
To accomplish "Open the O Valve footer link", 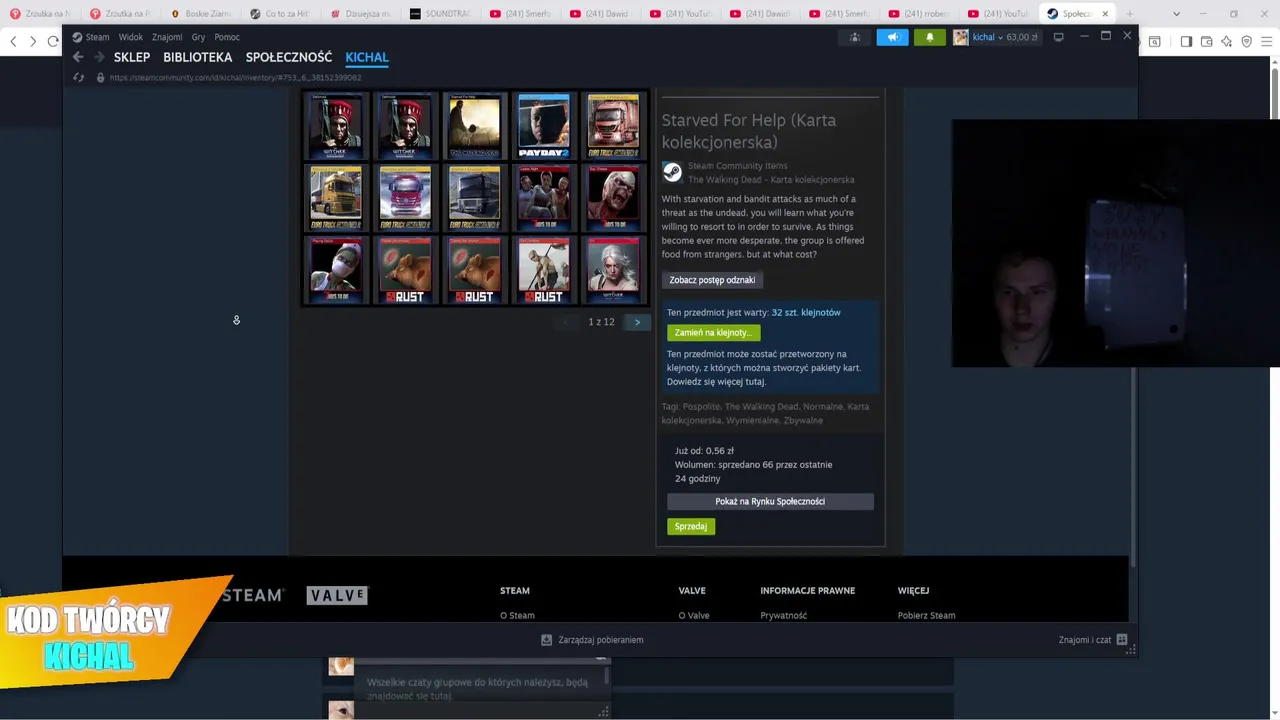I will pyautogui.click(x=694, y=615).
